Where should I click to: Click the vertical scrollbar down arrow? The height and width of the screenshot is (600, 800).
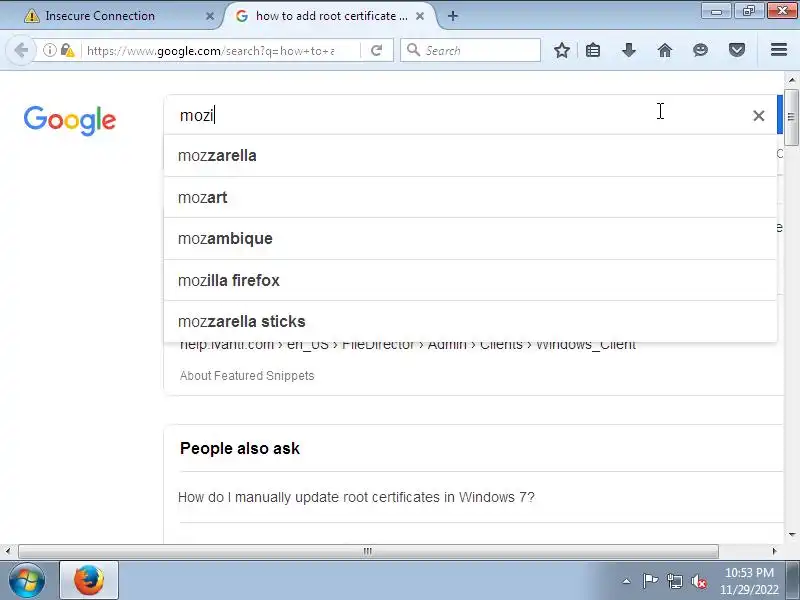(791, 535)
